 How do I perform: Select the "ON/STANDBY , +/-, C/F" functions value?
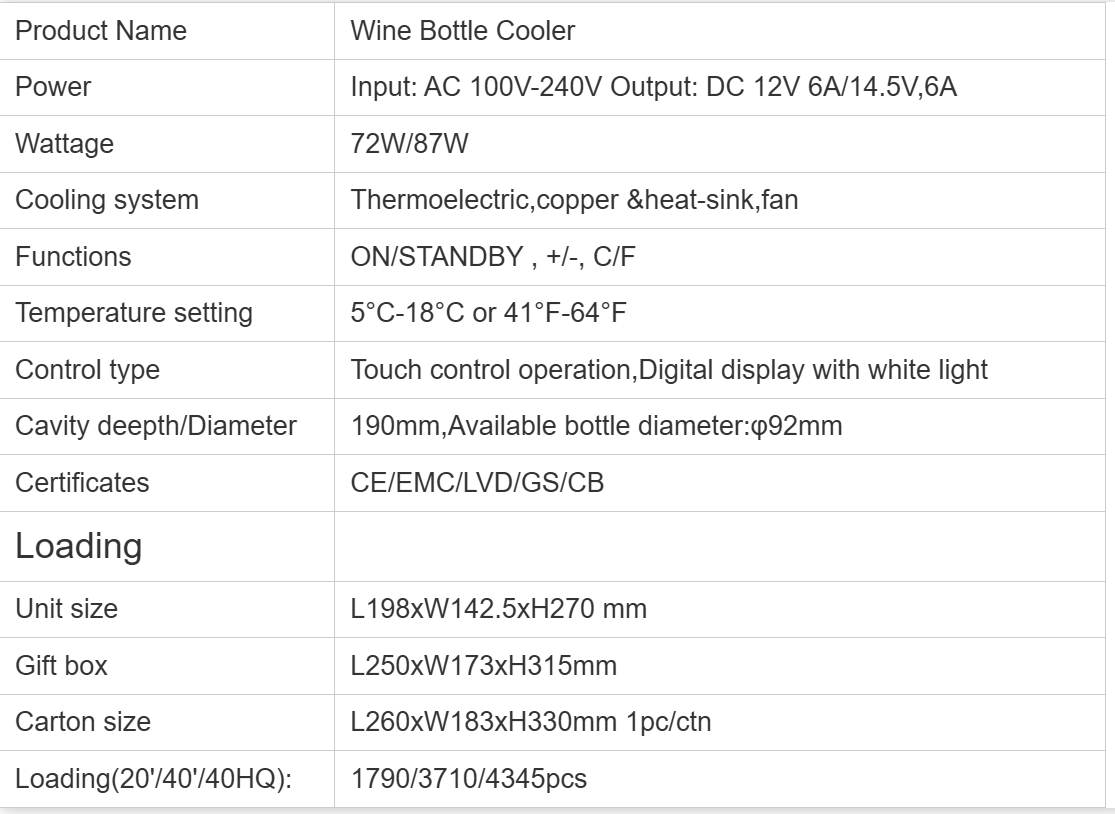click(x=493, y=257)
